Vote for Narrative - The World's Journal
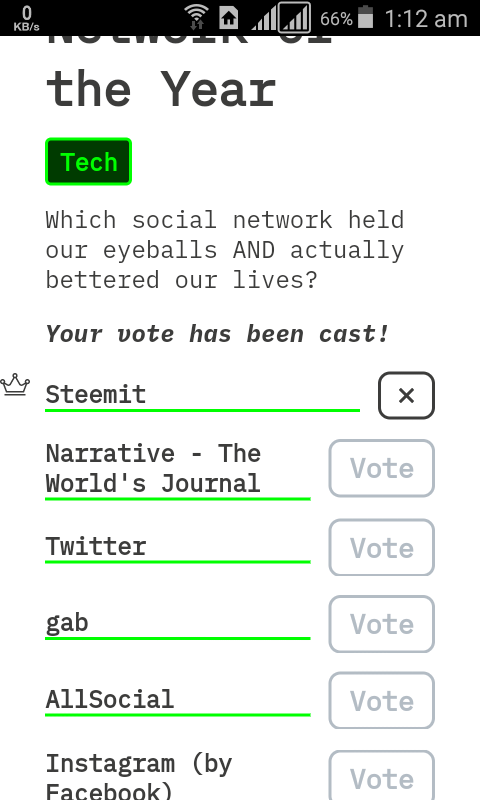The width and height of the screenshot is (480, 800). click(382, 468)
